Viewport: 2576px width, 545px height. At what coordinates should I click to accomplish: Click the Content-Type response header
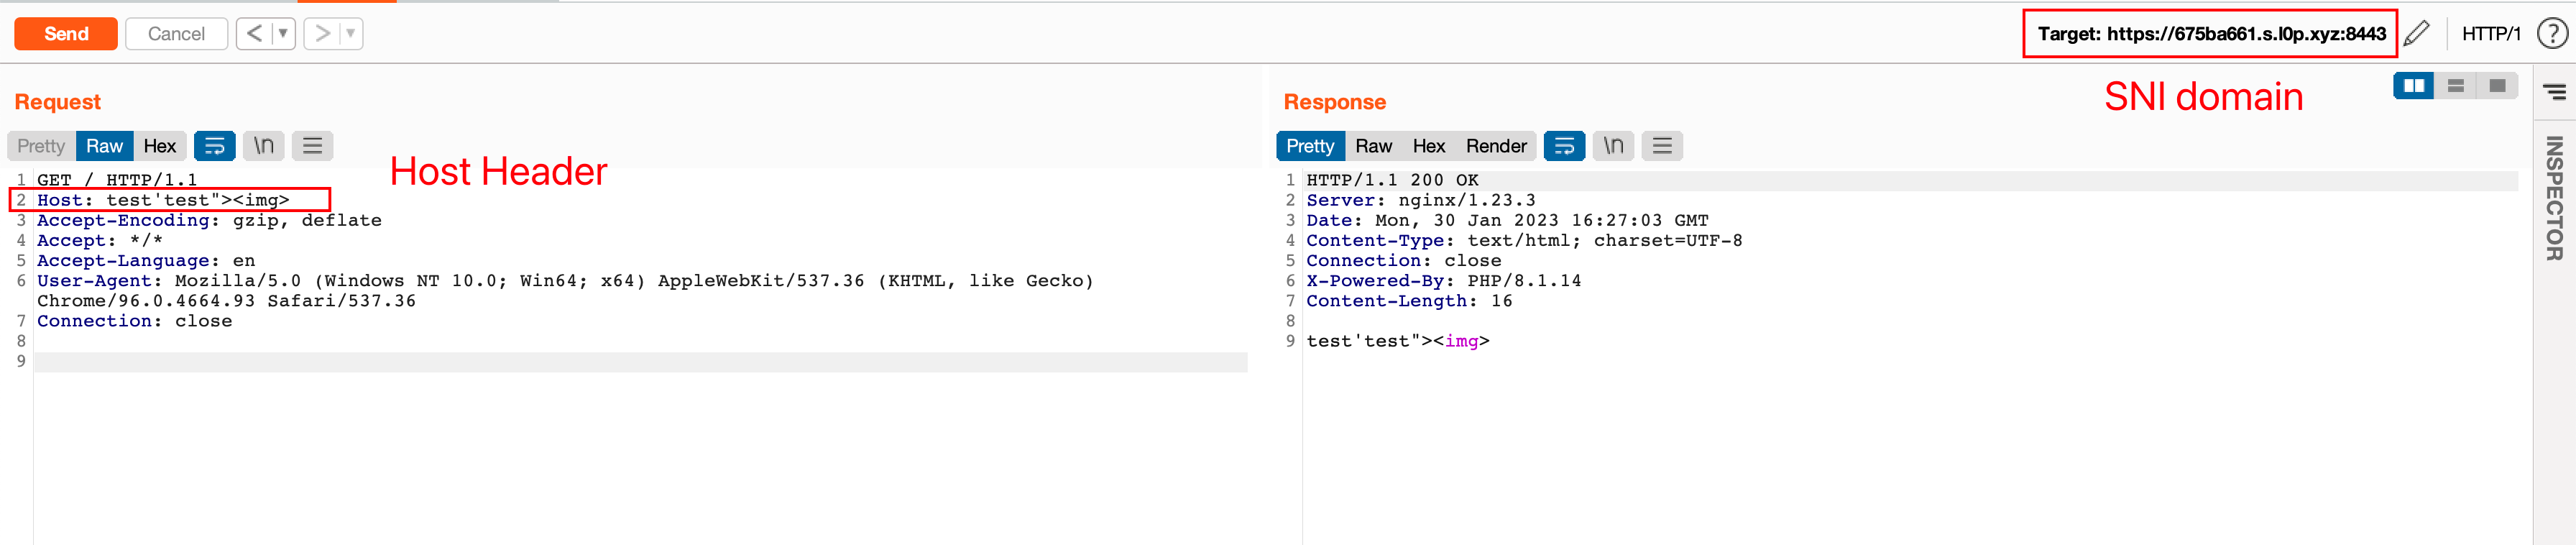pyautogui.click(x=1524, y=240)
